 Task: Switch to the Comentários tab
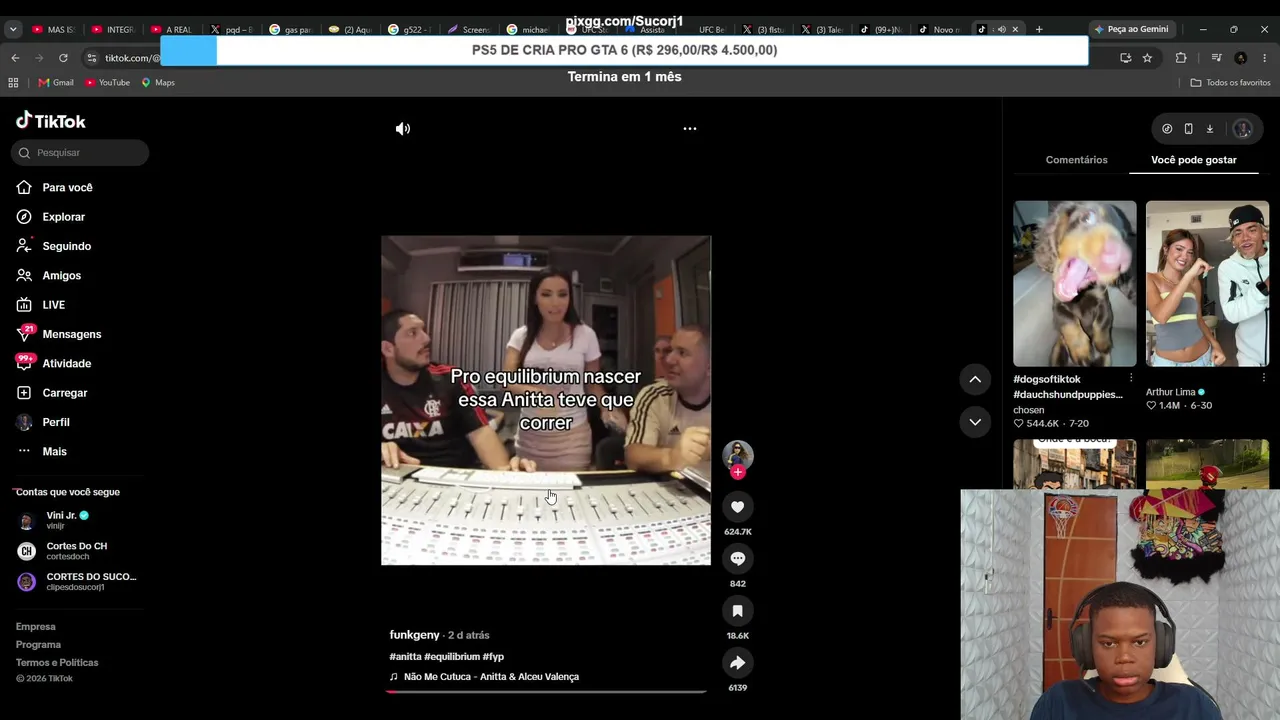pos(1076,160)
